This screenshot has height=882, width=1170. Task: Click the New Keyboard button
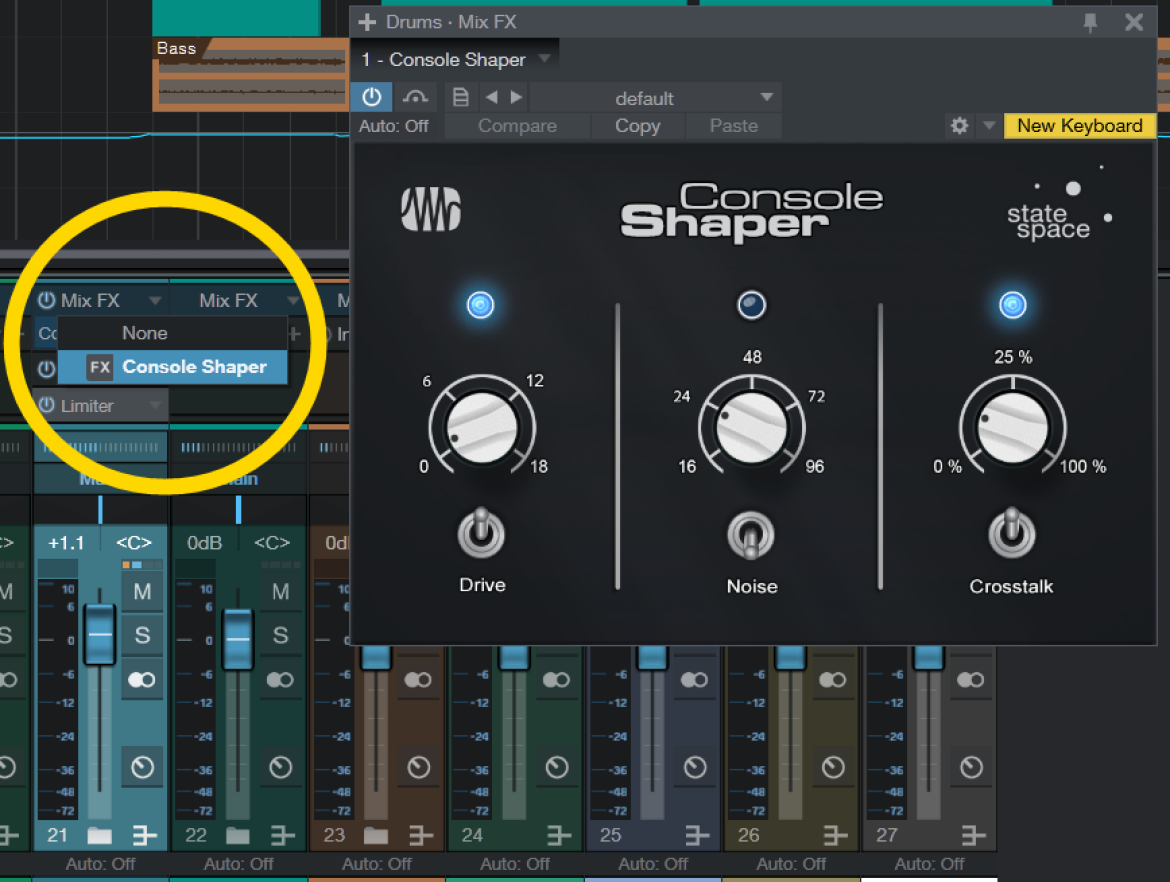pyautogui.click(x=1080, y=125)
